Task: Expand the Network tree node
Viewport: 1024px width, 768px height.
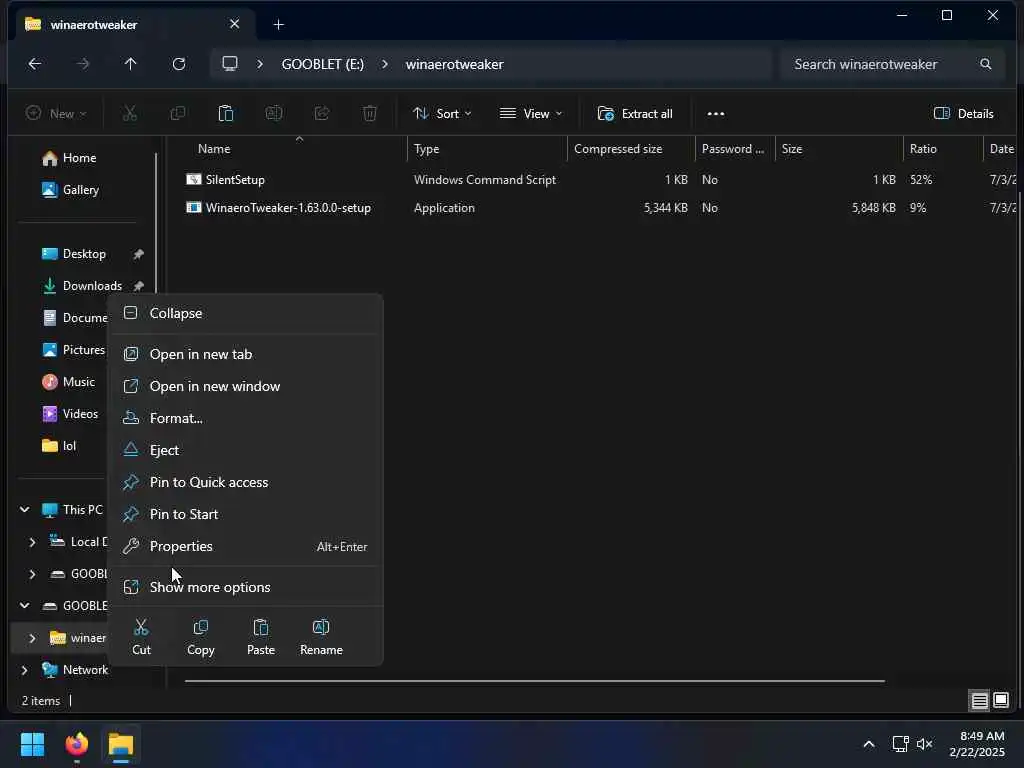Action: coord(25,670)
